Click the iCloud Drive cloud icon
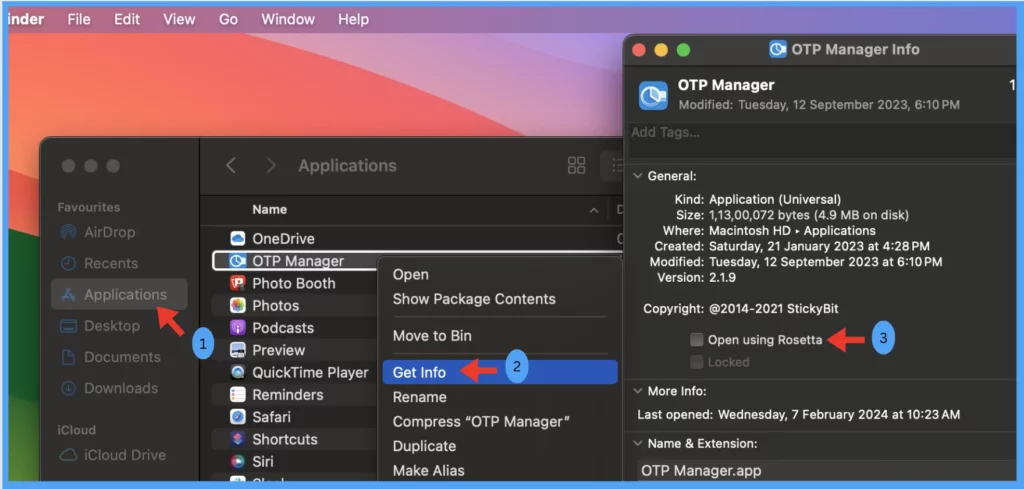 click(x=68, y=455)
